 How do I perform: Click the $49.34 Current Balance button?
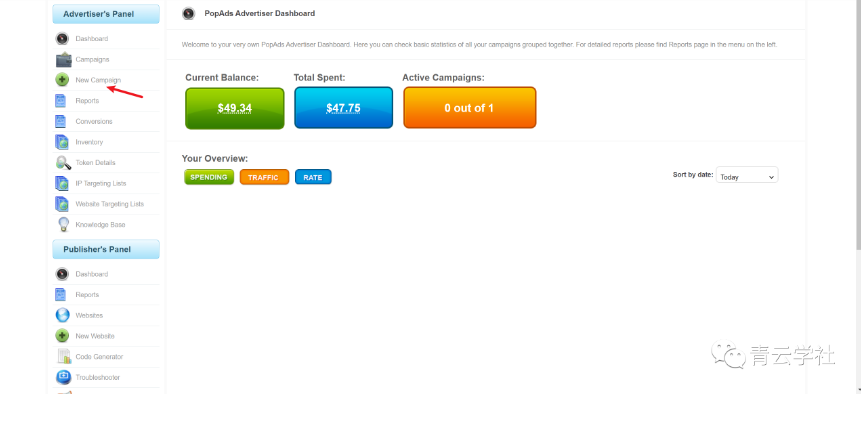pos(234,108)
